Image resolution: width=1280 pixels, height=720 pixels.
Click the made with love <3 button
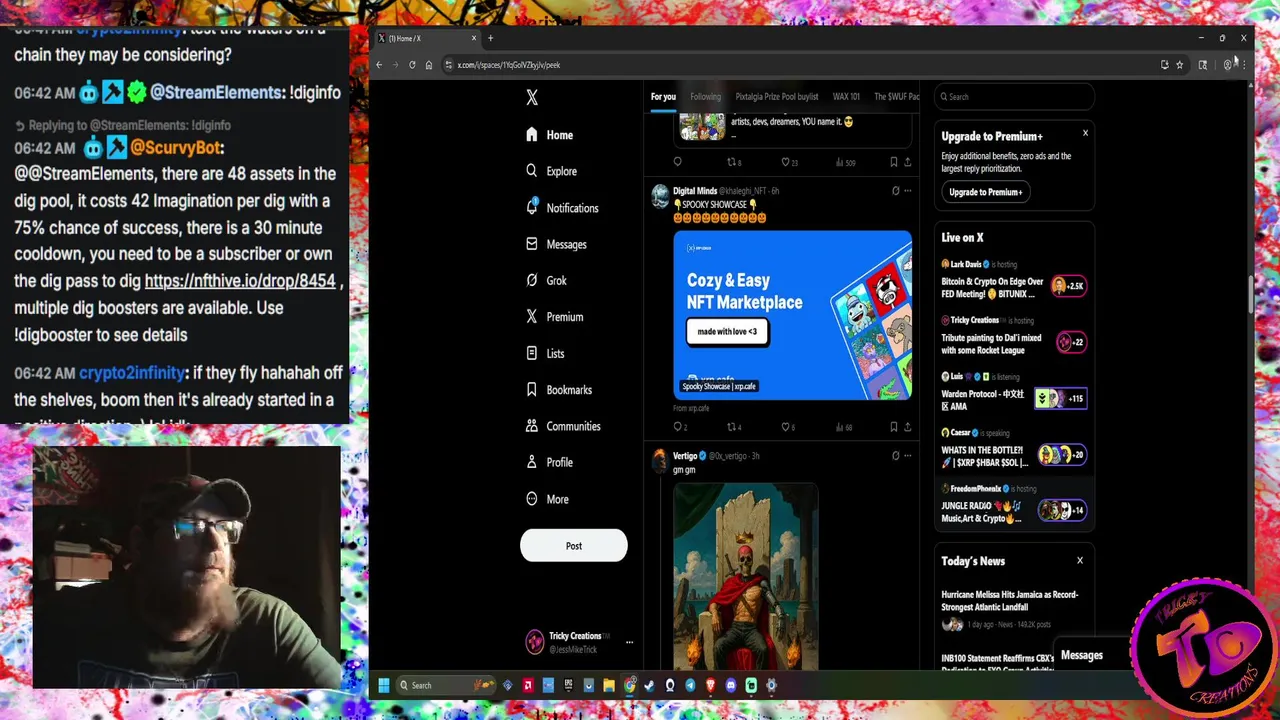pos(727,331)
